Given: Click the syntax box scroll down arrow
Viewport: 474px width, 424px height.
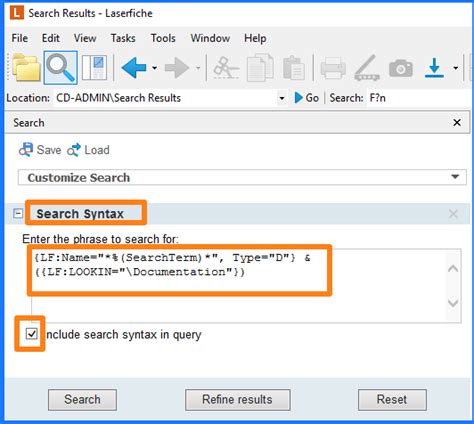Looking at the screenshot, I should coord(453,303).
